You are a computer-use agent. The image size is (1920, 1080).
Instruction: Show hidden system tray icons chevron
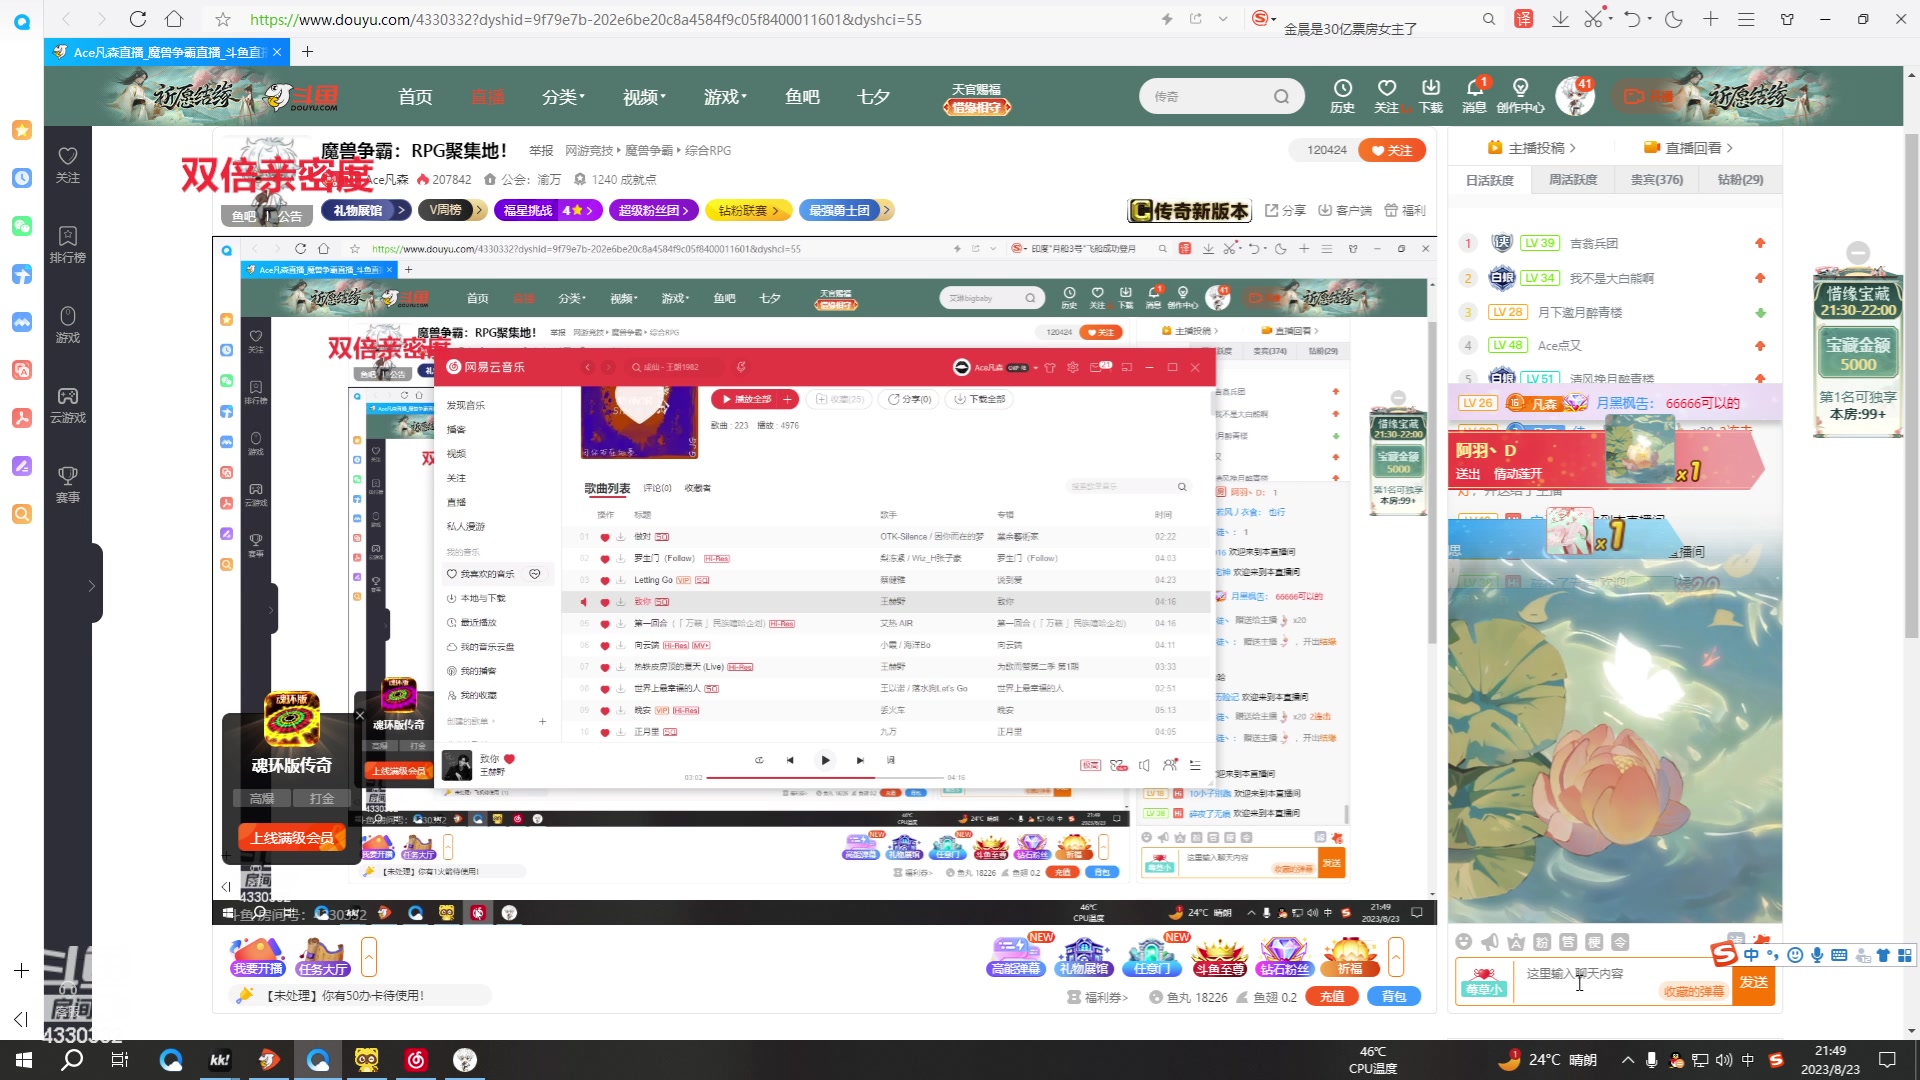click(1628, 1060)
